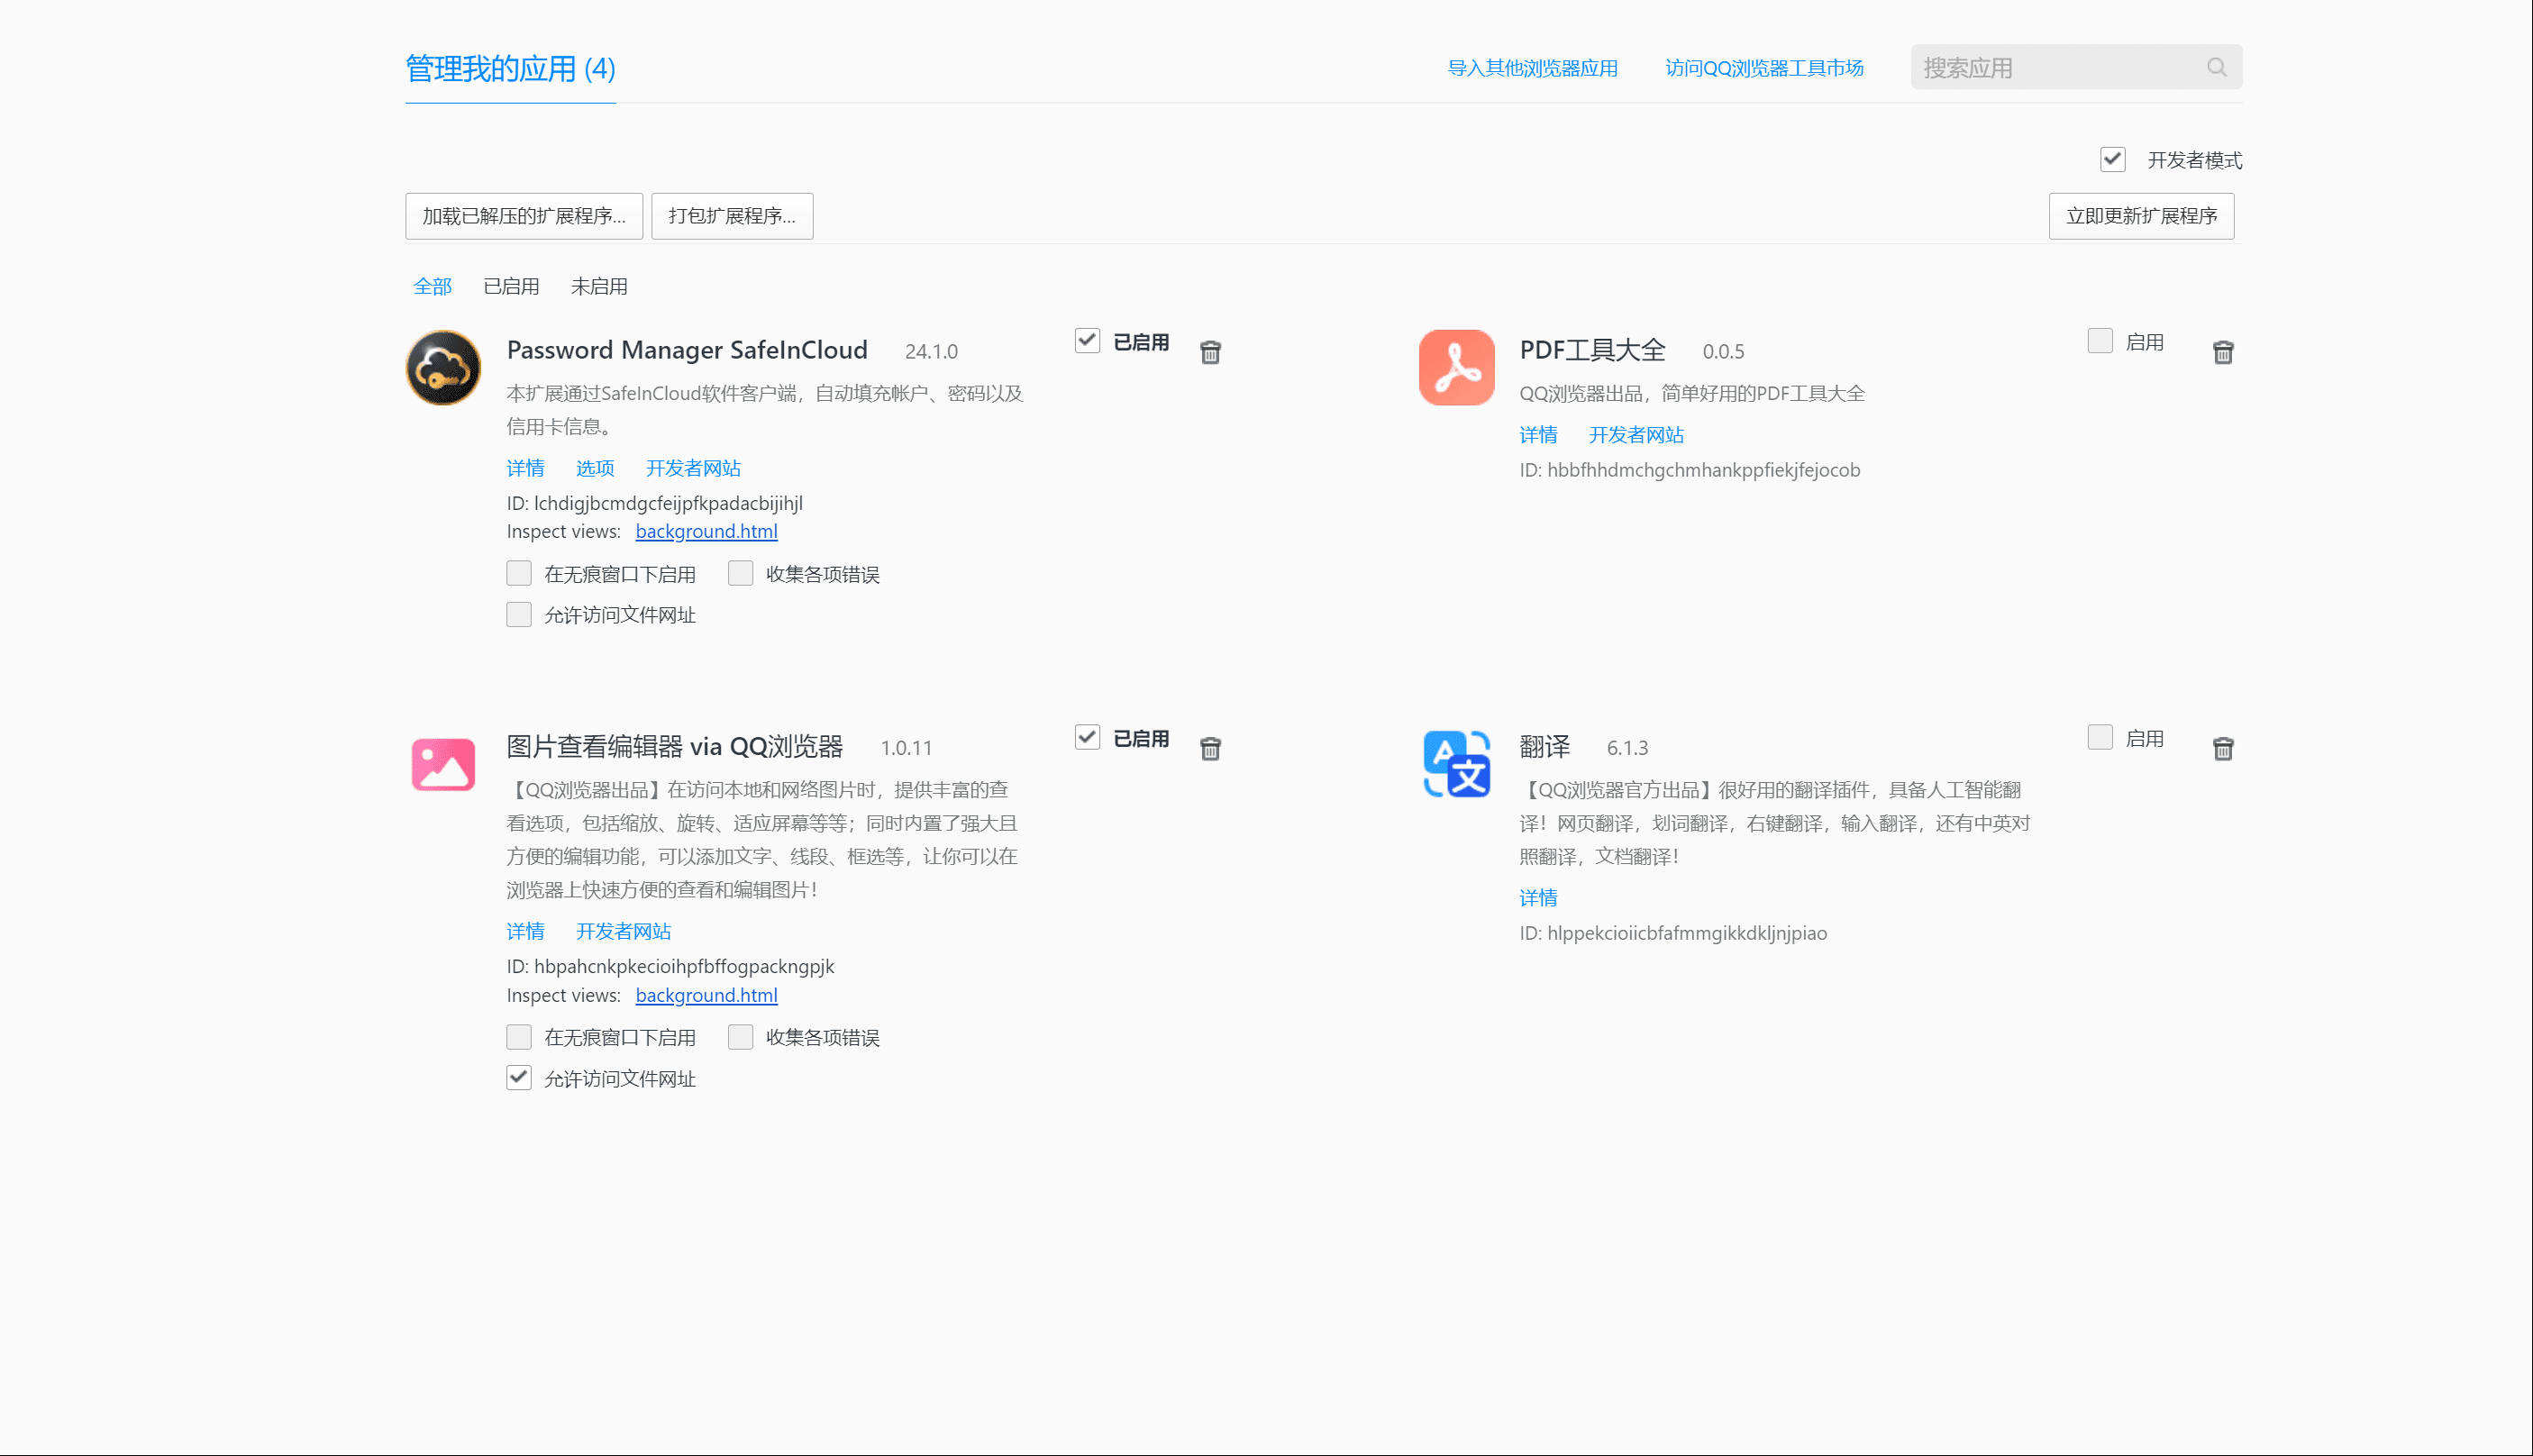Click 打包扩展程序 button

coord(732,216)
